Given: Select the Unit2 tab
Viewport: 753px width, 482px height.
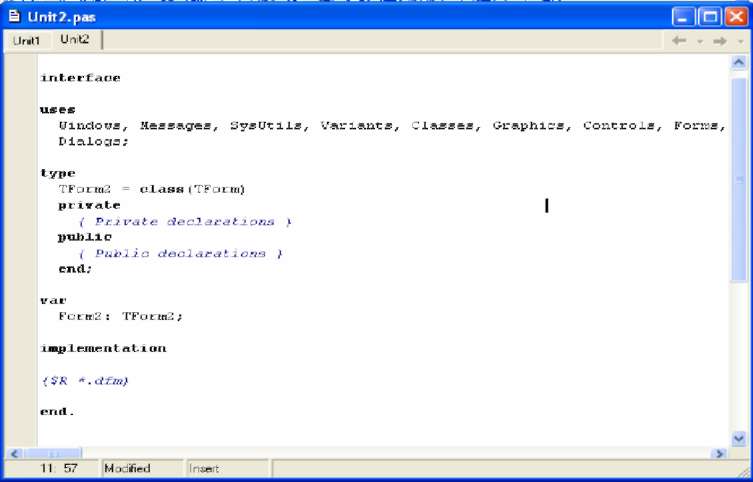Looking at the screenshot, I should click(x=74, y=40).
